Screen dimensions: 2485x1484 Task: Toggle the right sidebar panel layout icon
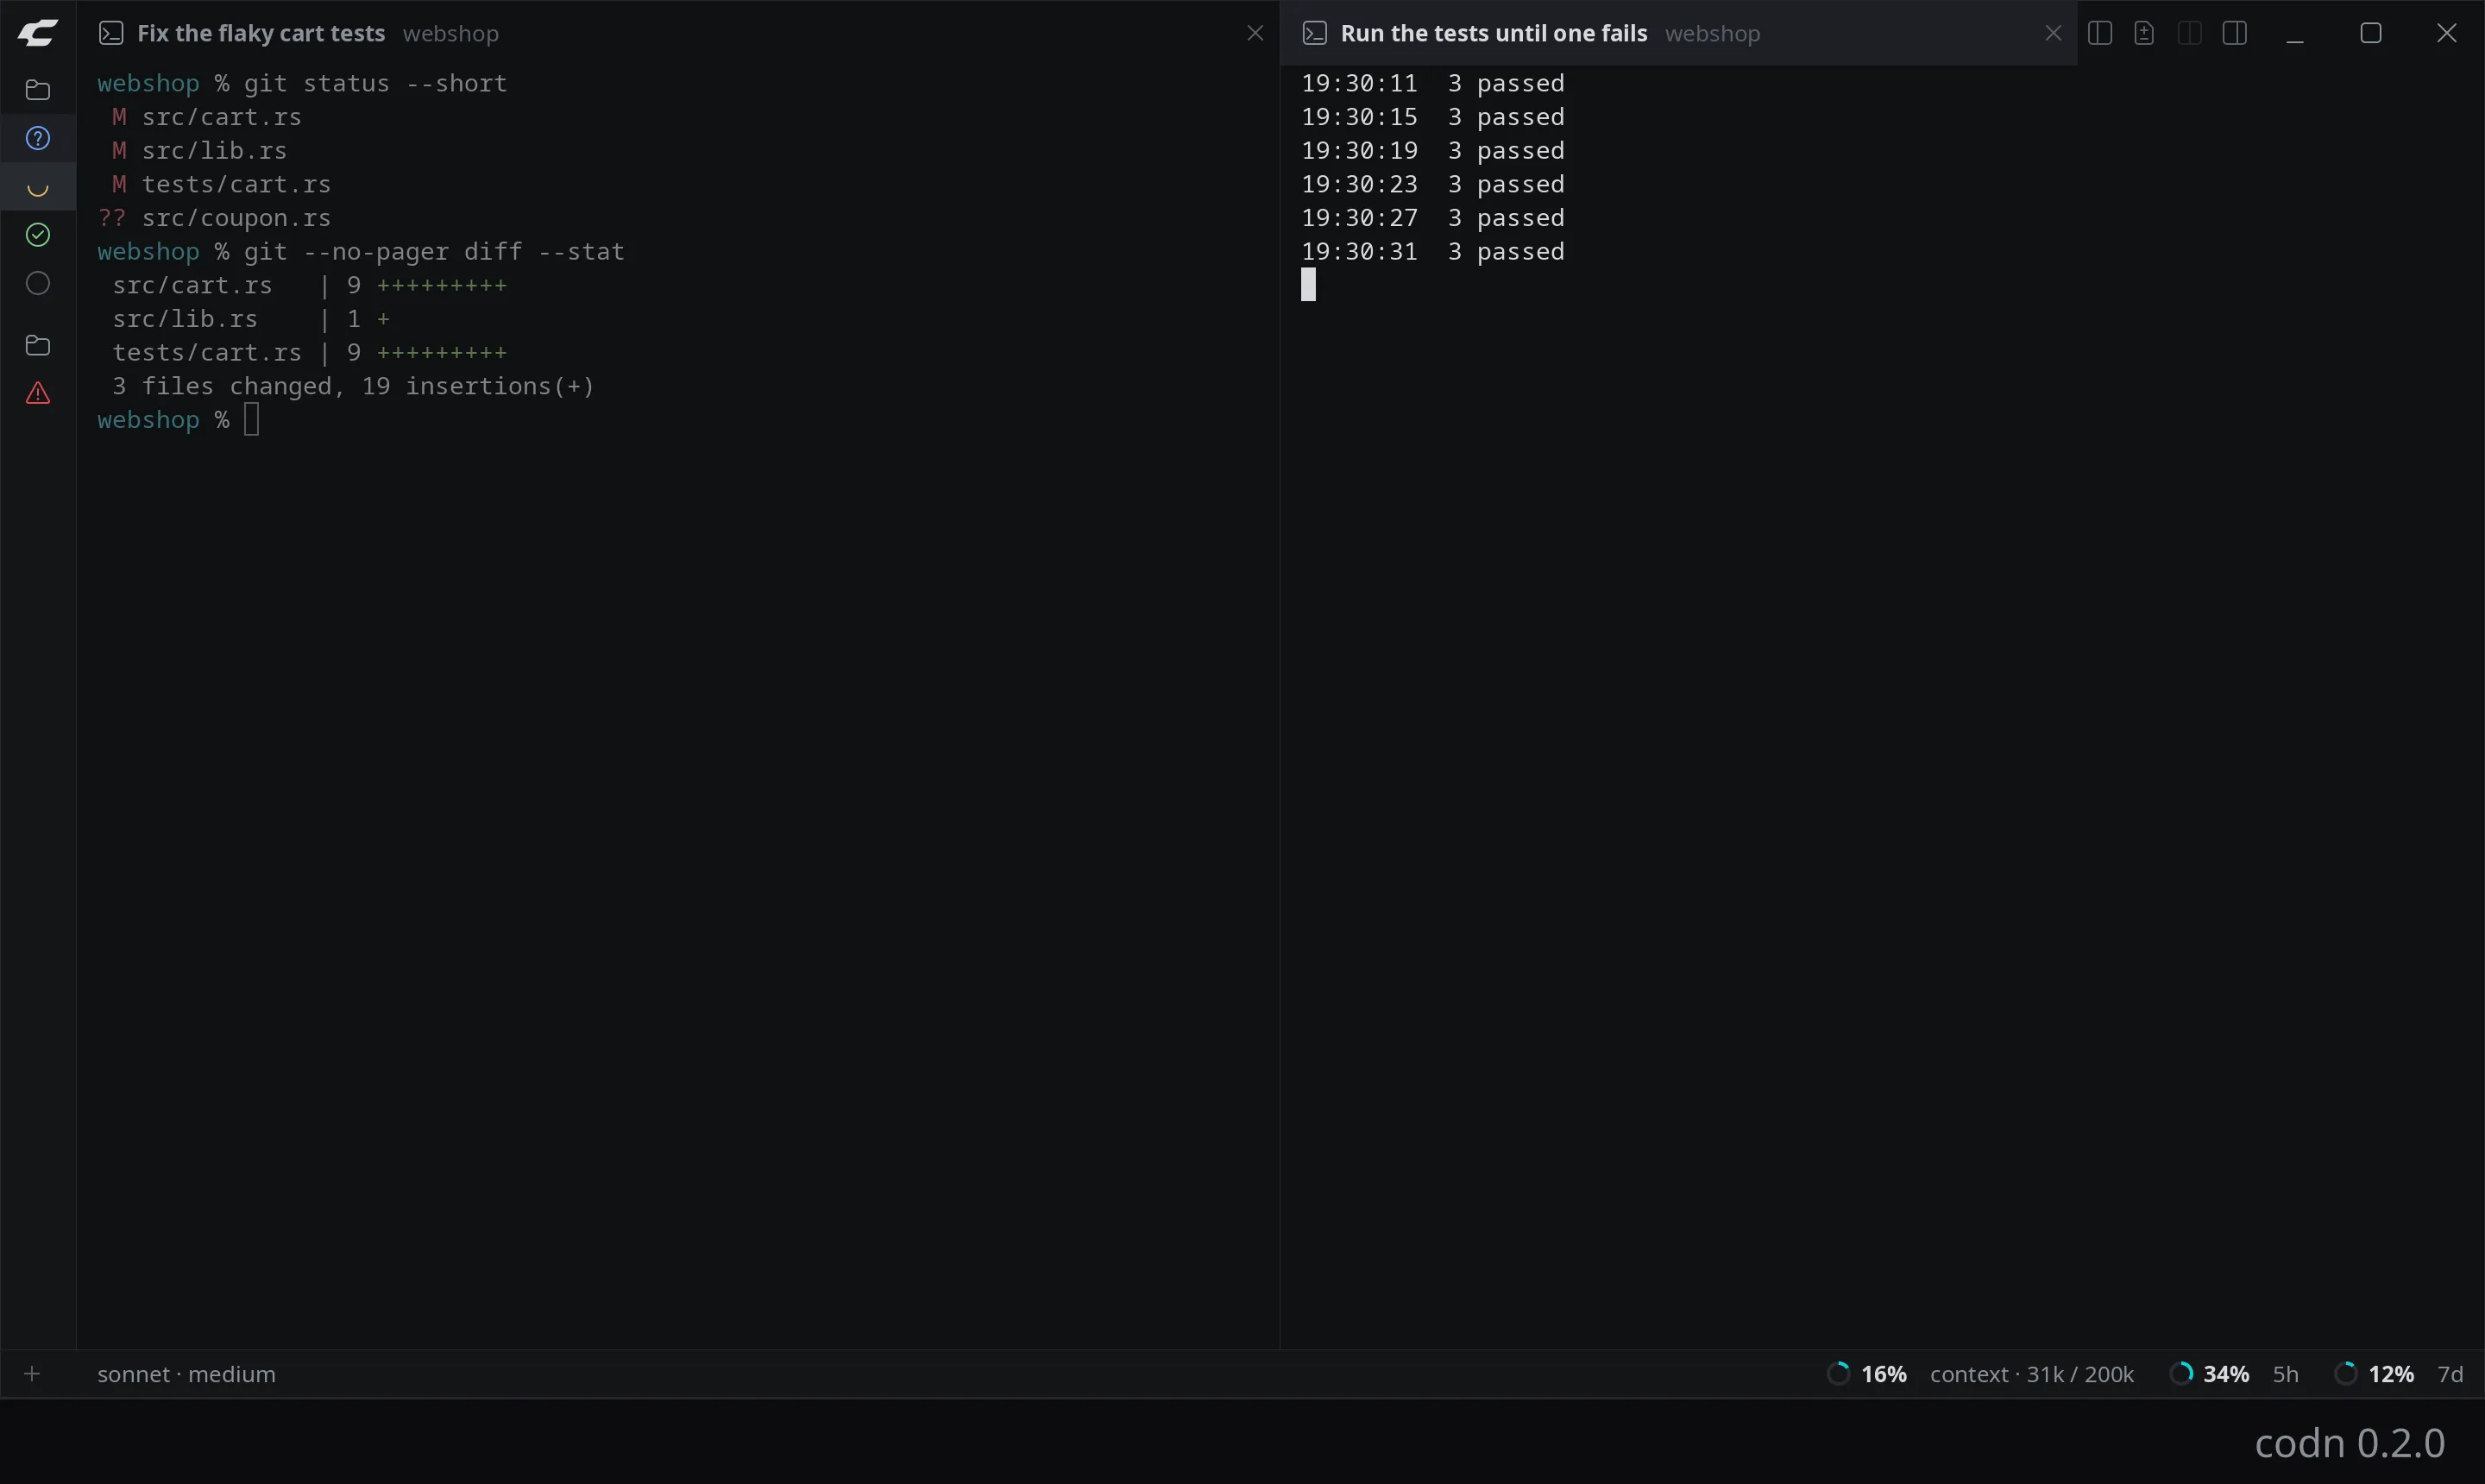[2235, 33]
